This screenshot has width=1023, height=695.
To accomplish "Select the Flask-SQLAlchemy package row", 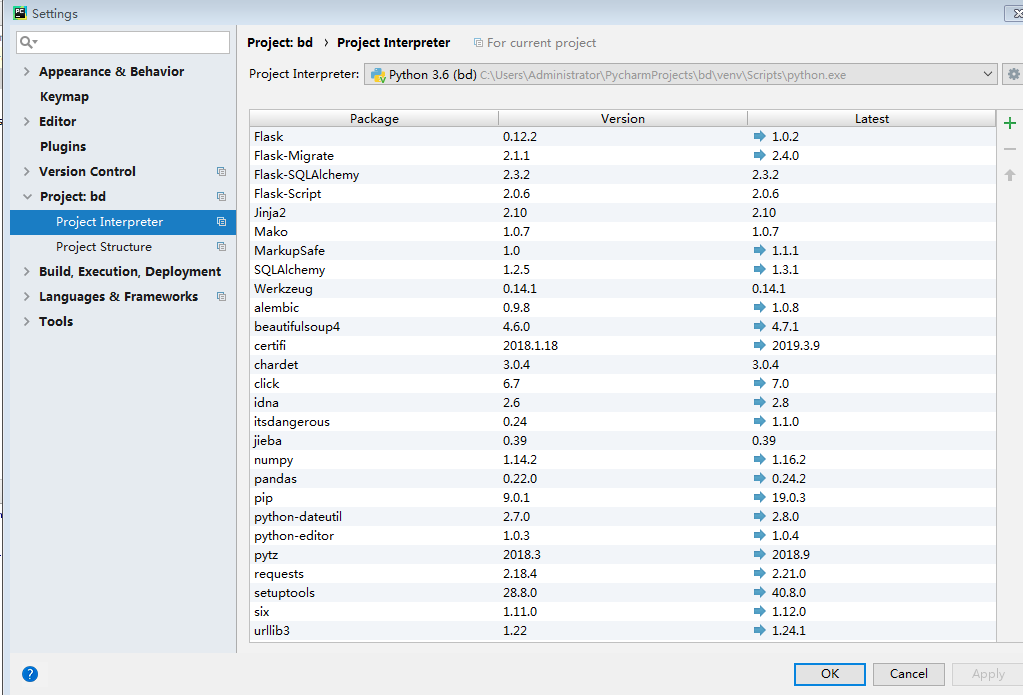I will point(623,174).
